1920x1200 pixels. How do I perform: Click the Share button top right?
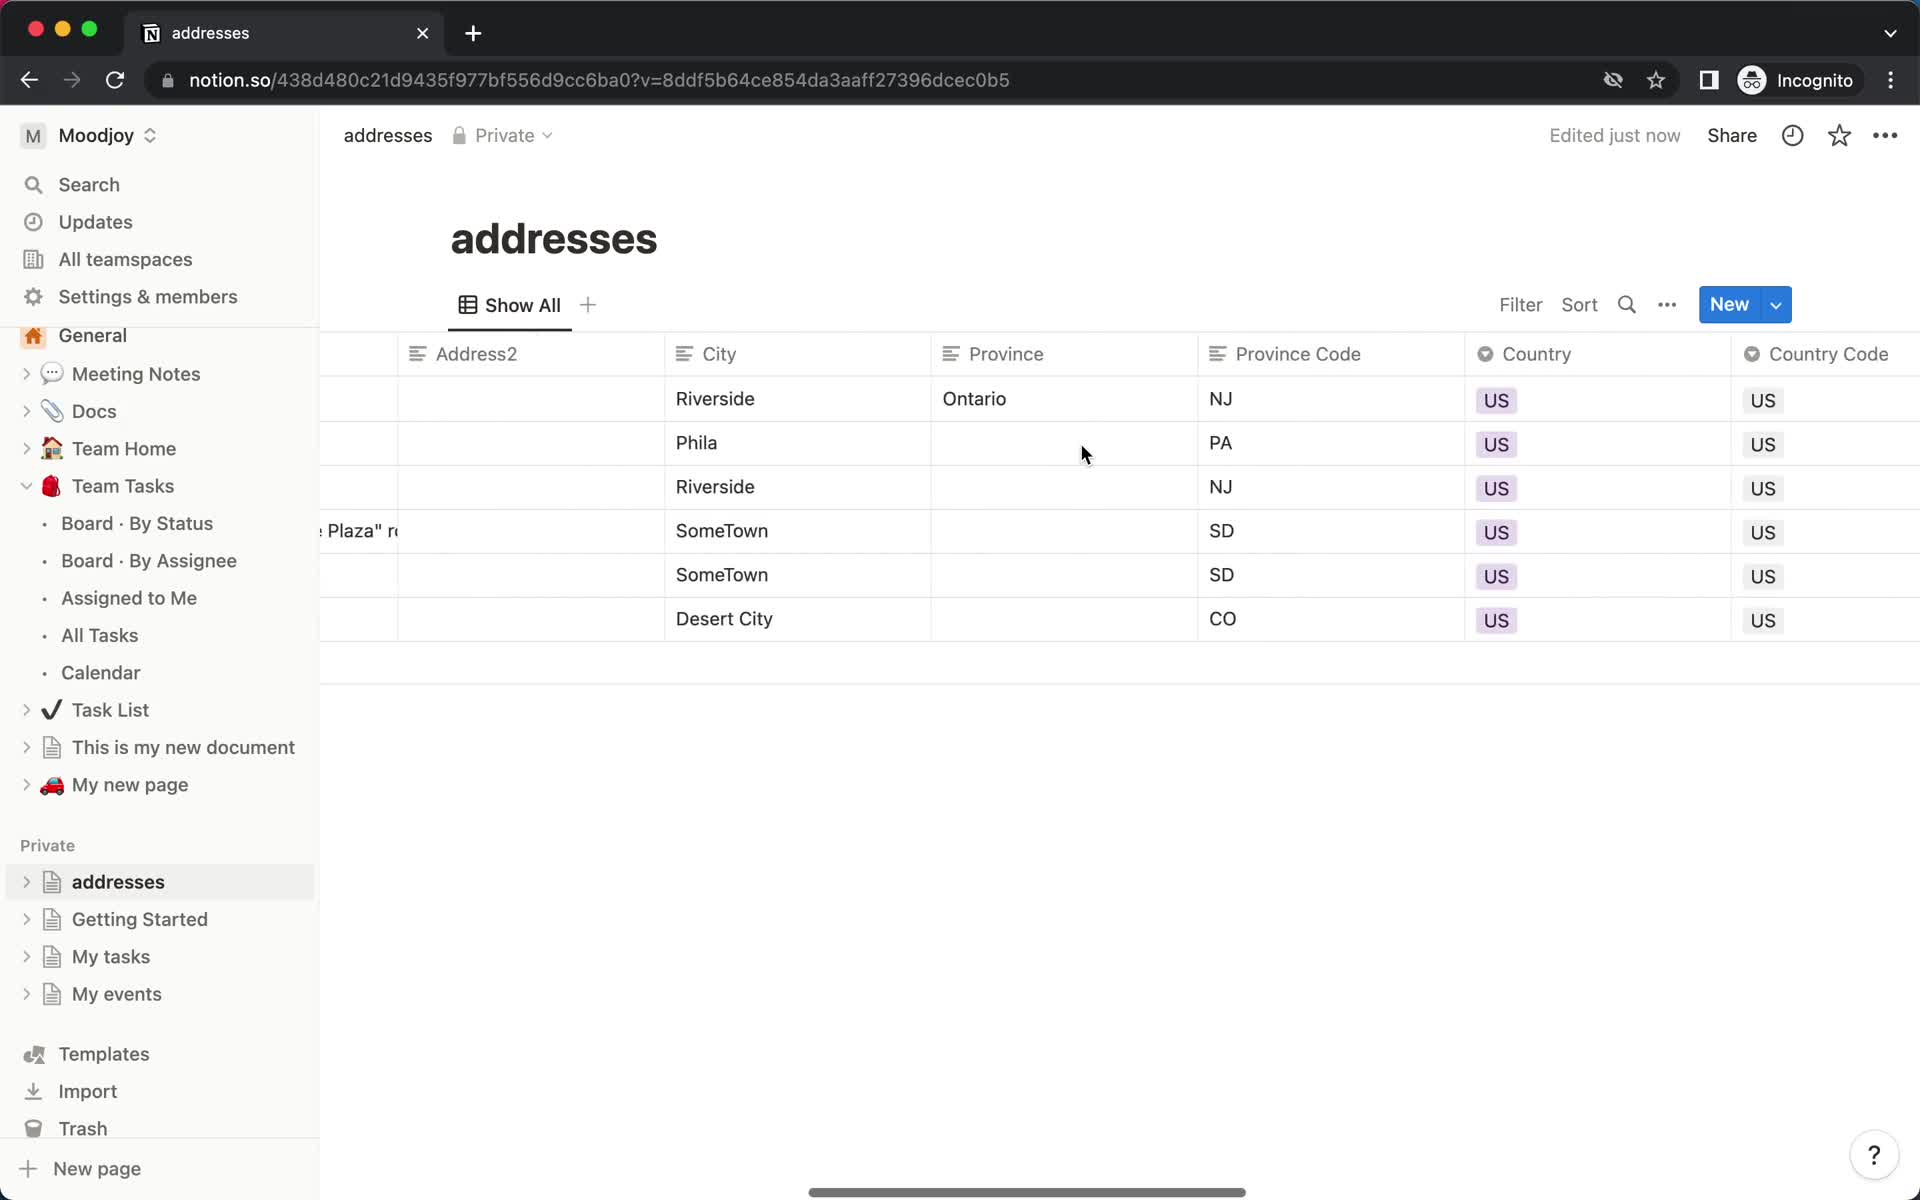click(x=1732, y=135)
